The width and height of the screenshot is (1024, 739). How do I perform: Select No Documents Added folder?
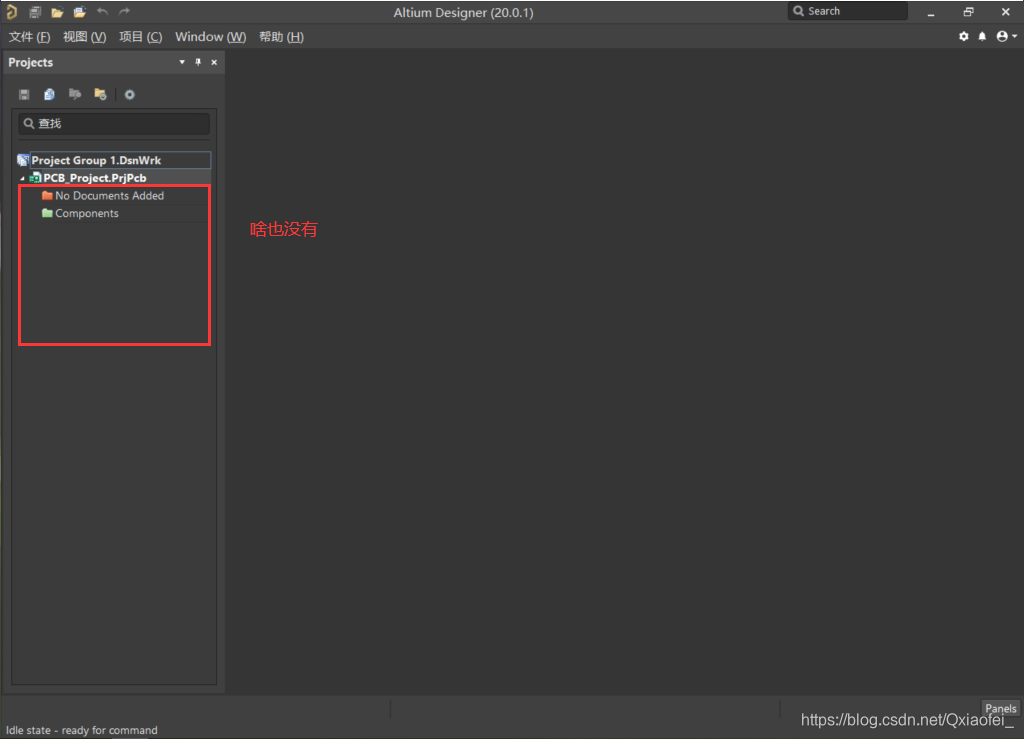point(109,195)
